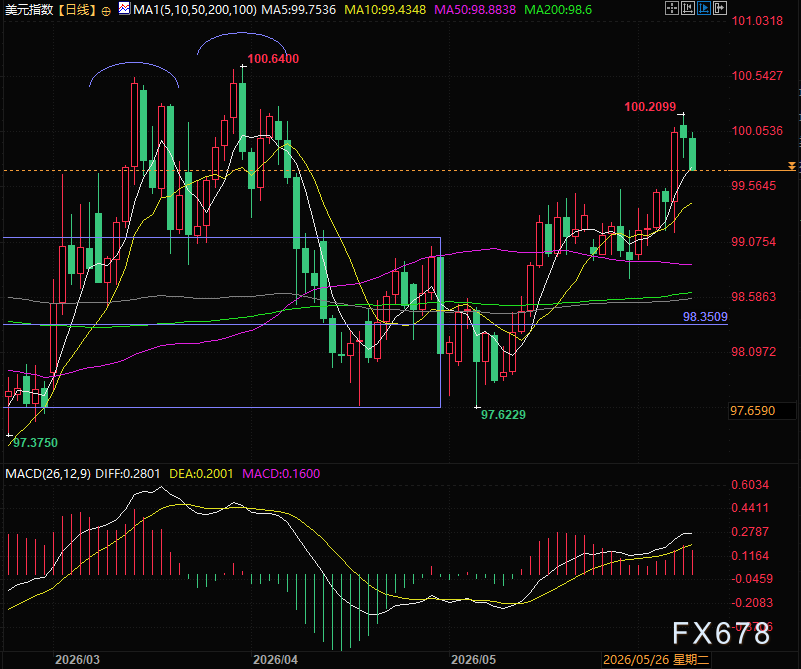Click the MA50:98.8838 value

click(475, 10)
